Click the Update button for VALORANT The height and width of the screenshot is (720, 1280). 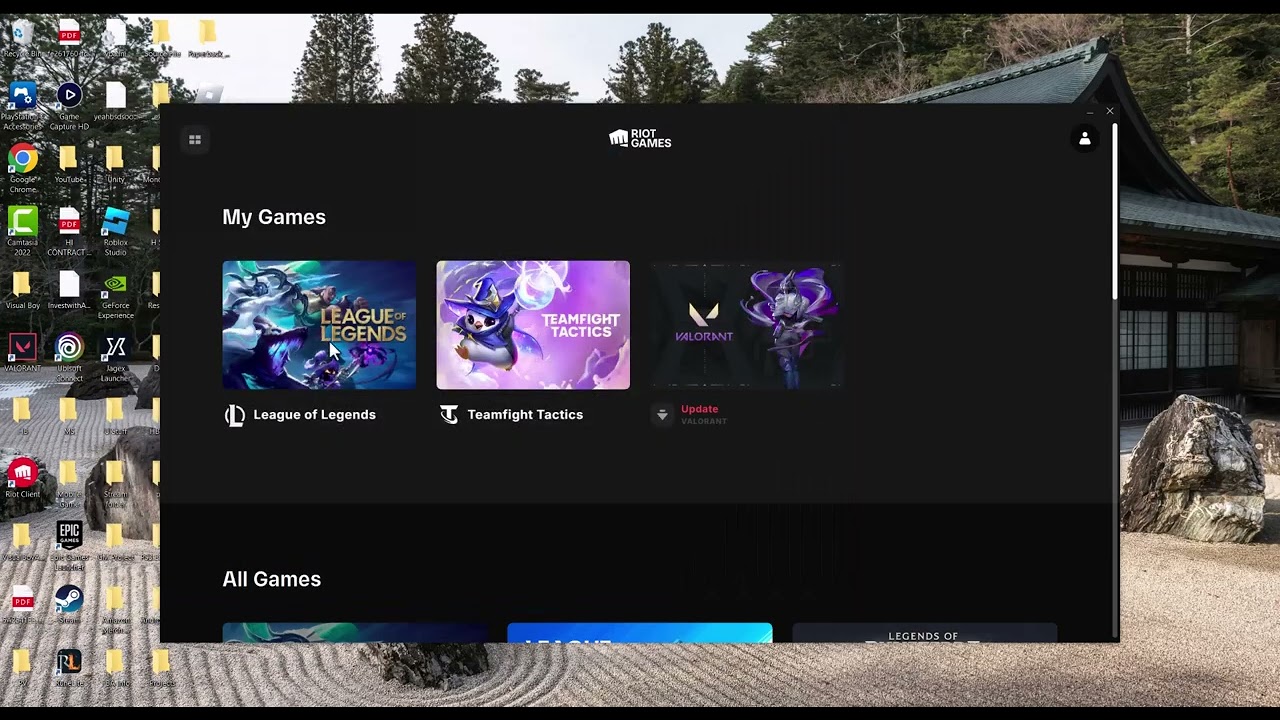(699, 409)
